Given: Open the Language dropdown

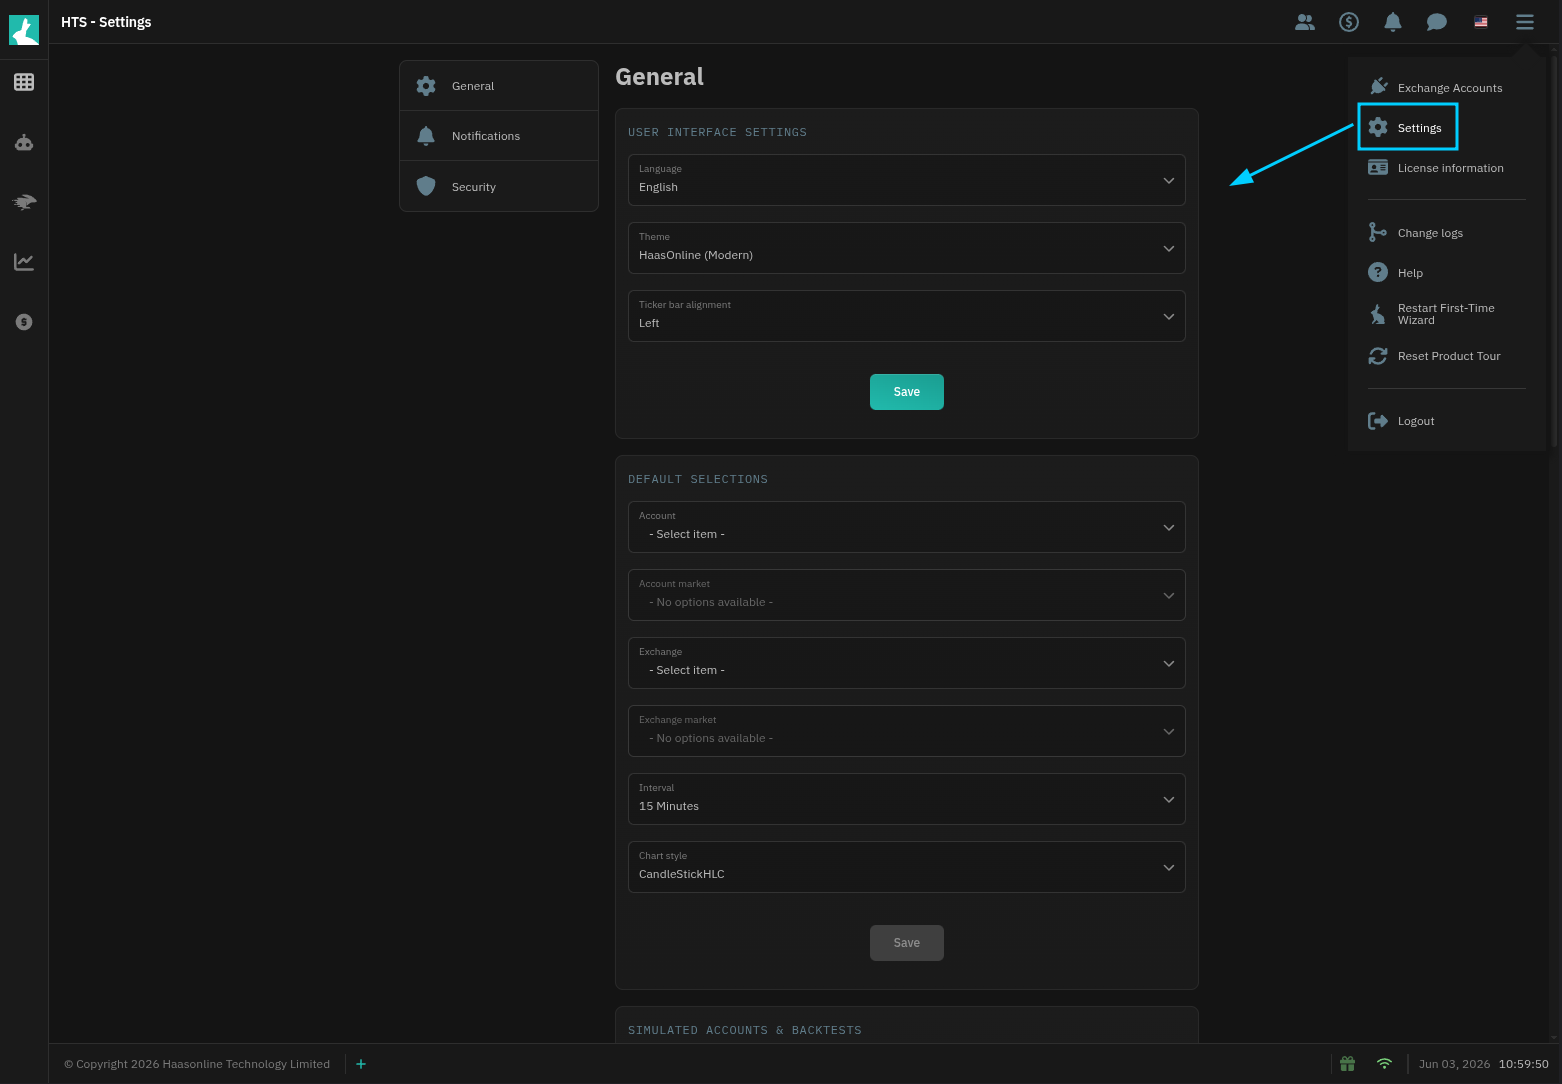Looking at the screenshot, I should coord(907,180).
